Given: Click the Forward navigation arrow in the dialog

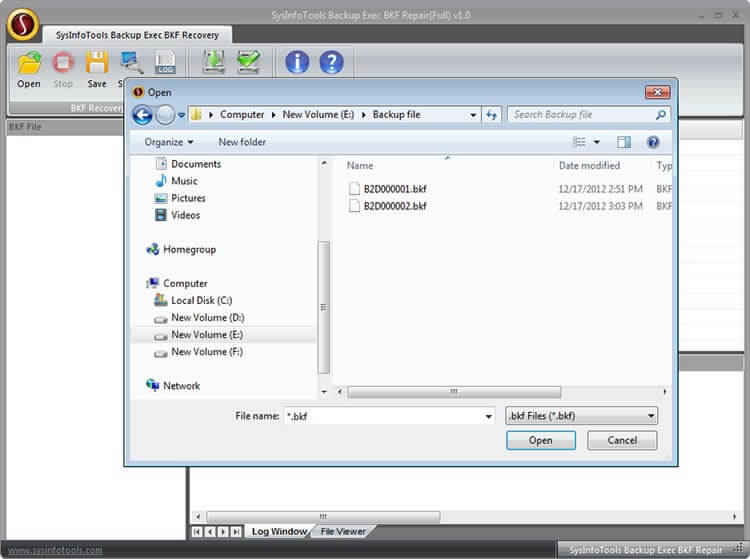Looking at the screenshot, I should 165,115.
